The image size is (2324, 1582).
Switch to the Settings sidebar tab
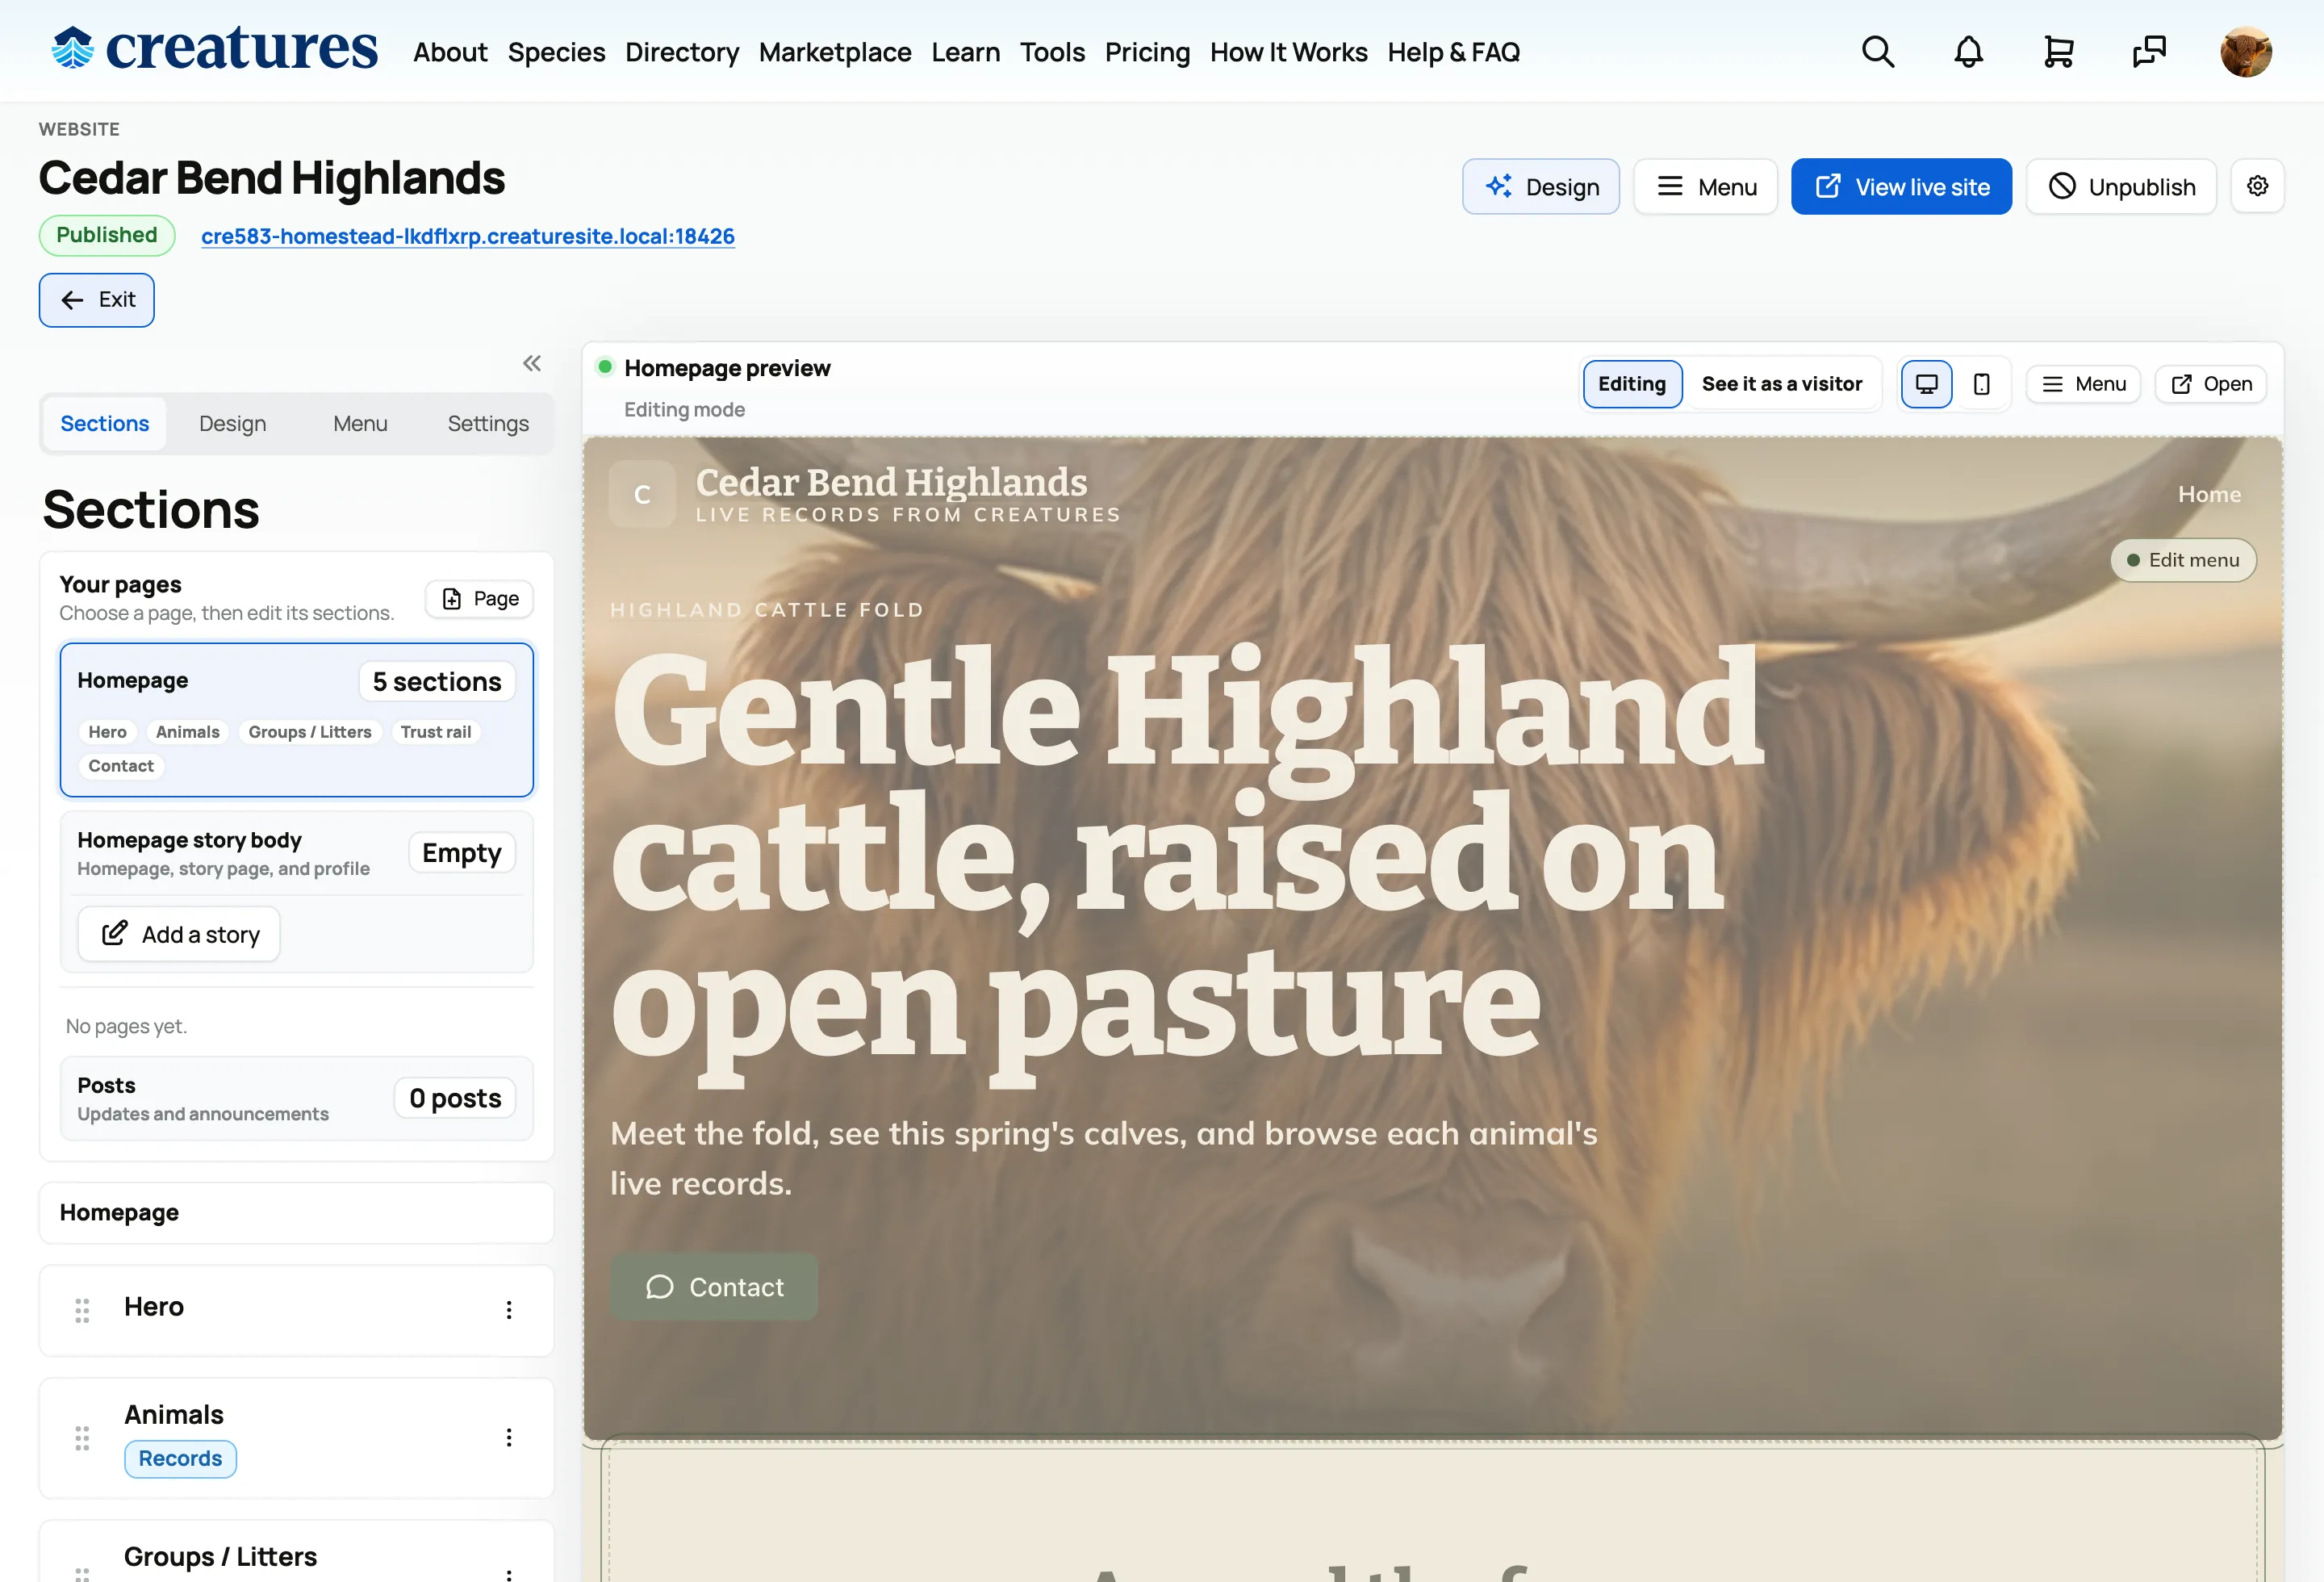point(488,423)
